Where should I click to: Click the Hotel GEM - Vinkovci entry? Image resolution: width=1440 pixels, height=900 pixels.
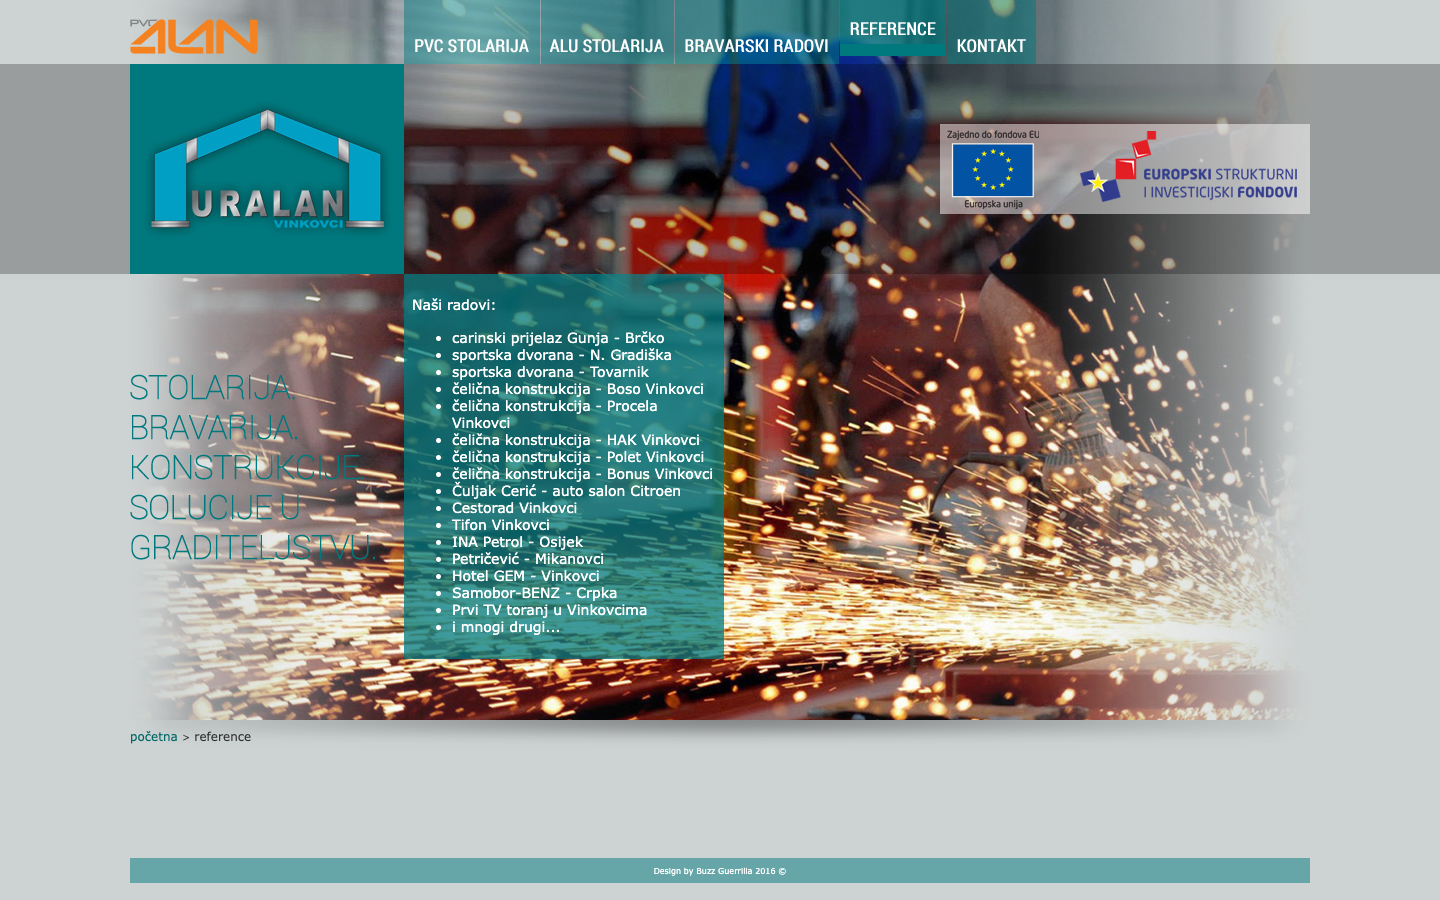coord(525,576)
